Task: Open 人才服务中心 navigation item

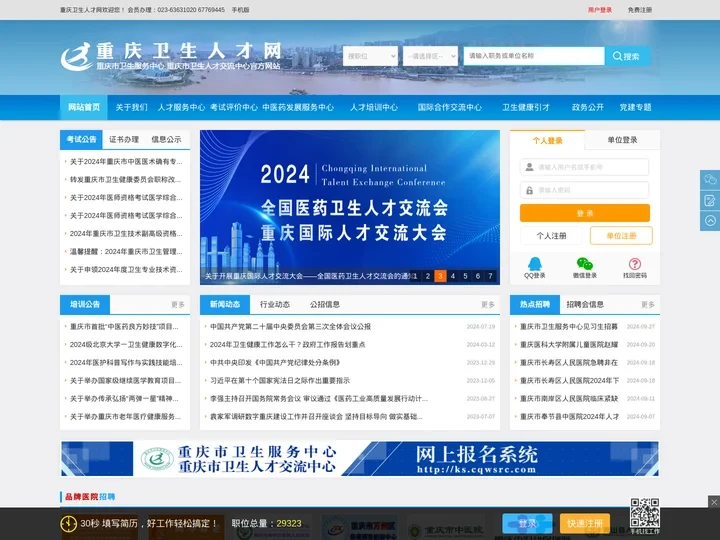Action: coord(181,107)
